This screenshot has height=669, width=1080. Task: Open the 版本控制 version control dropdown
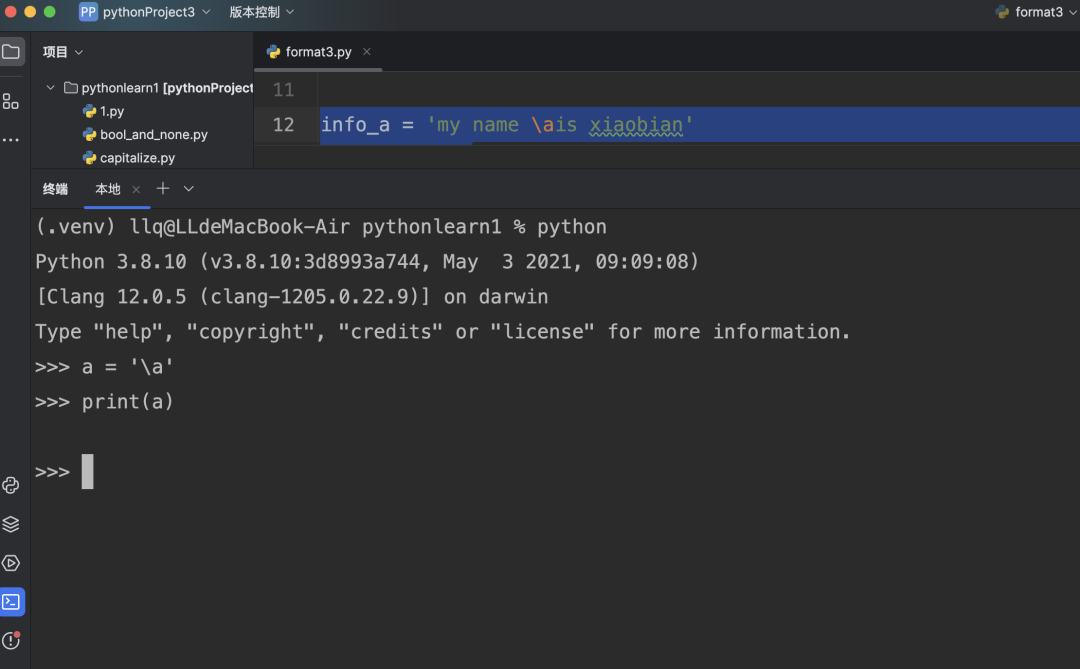click(x=261, y=12)
